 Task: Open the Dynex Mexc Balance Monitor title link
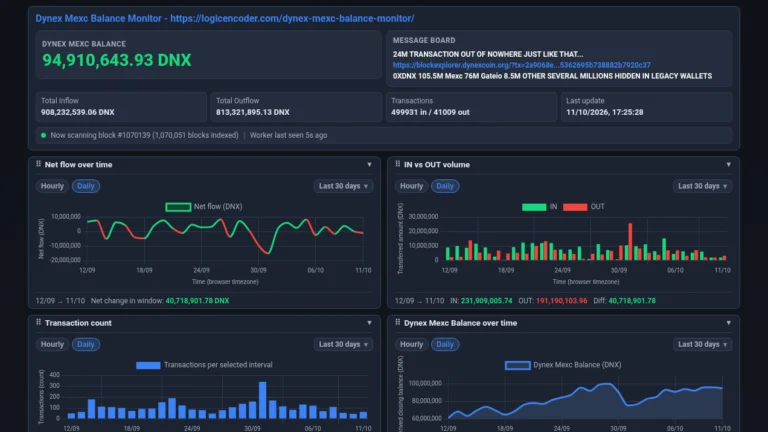coord(224,19)
